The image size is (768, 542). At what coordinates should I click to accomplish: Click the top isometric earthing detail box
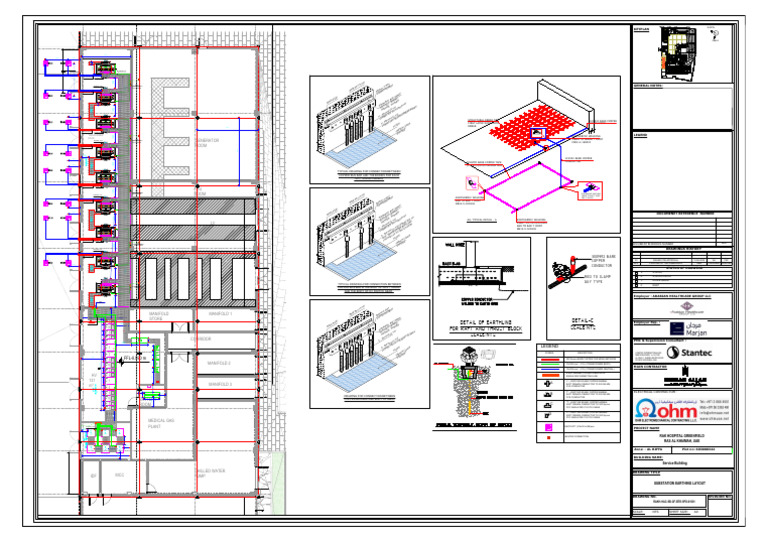pos(369,130)
